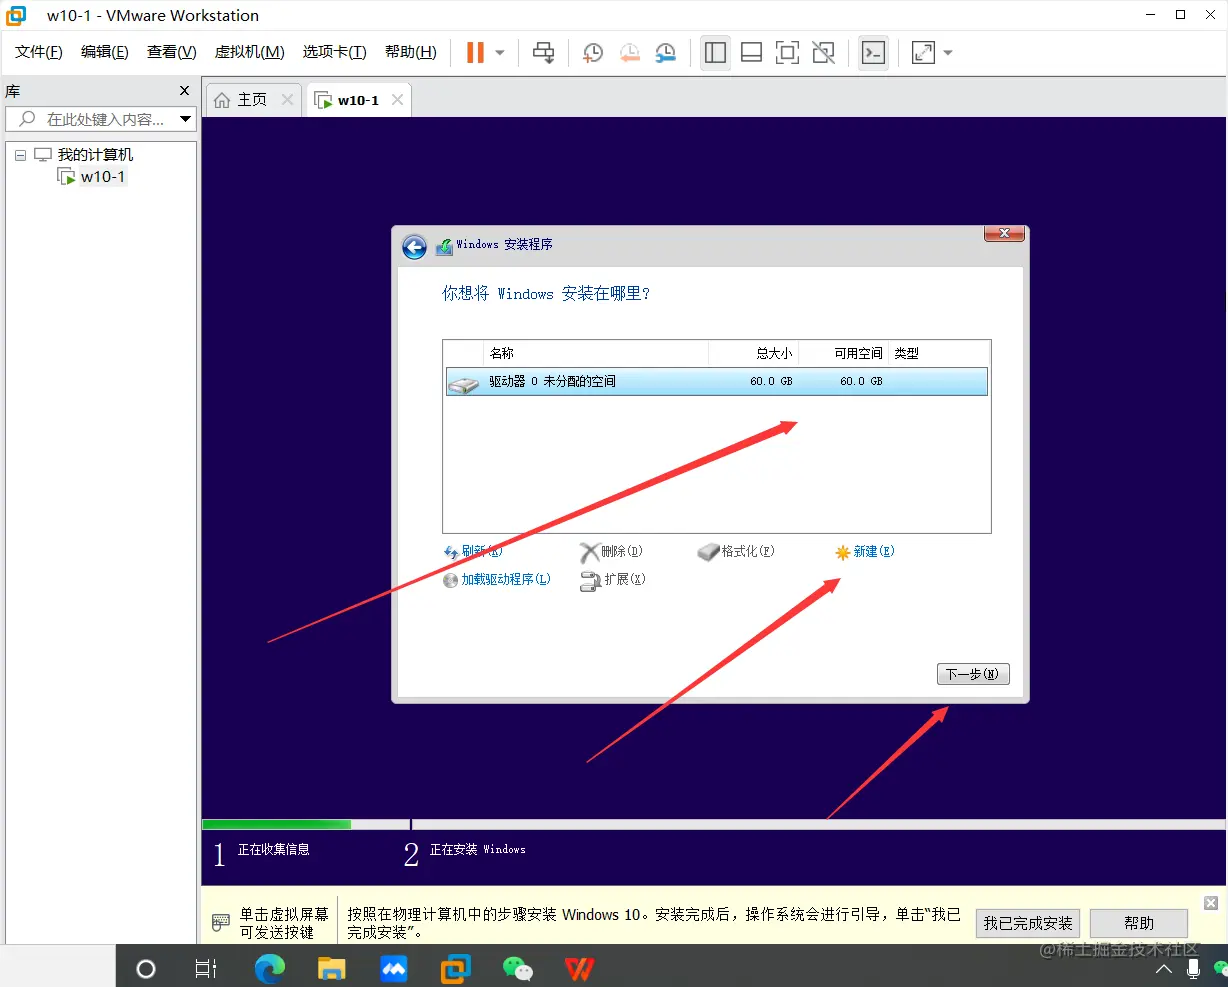This screenshot has width=1228, height=987.
Task: Open the 文件(F) menu
Action: tap(39, 52)
